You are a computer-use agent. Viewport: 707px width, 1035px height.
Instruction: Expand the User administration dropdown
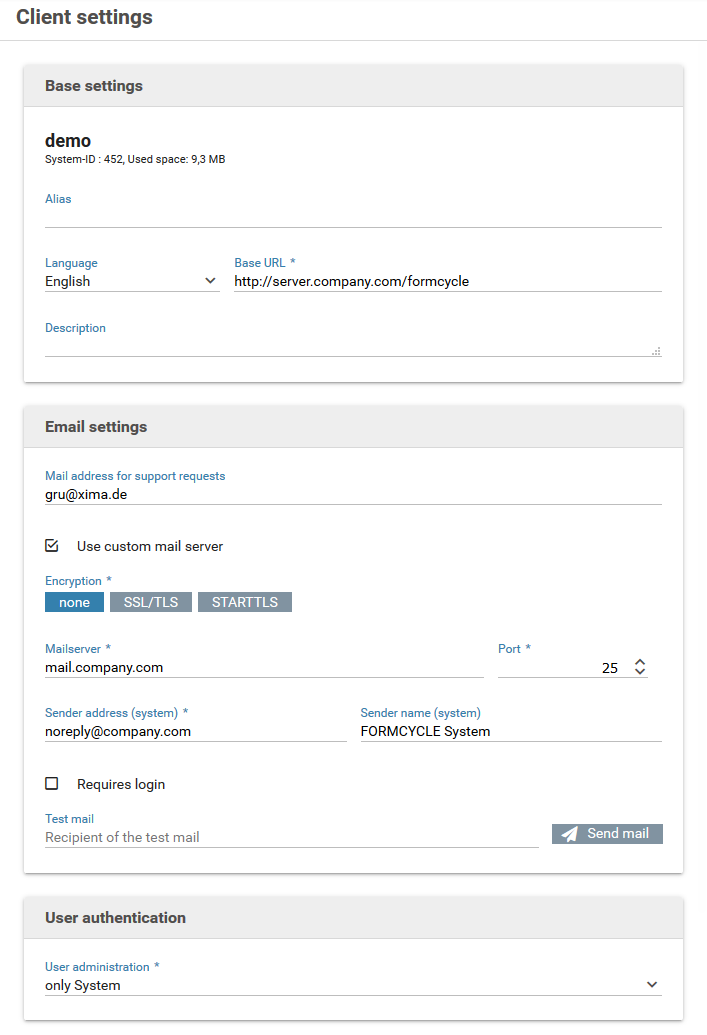[353, 985]
